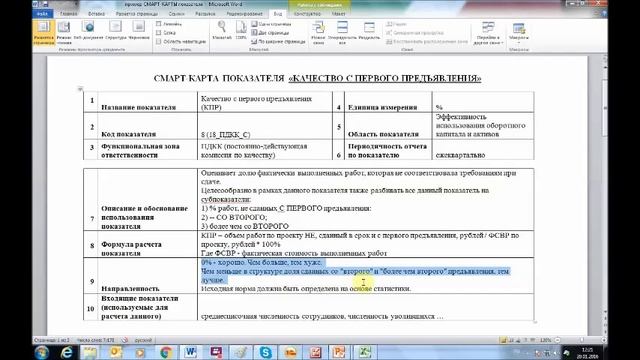The width and height of the screenshot is (640, 360).
Task: Open the References (Ссылки) tab
Action: pos(176,14)
